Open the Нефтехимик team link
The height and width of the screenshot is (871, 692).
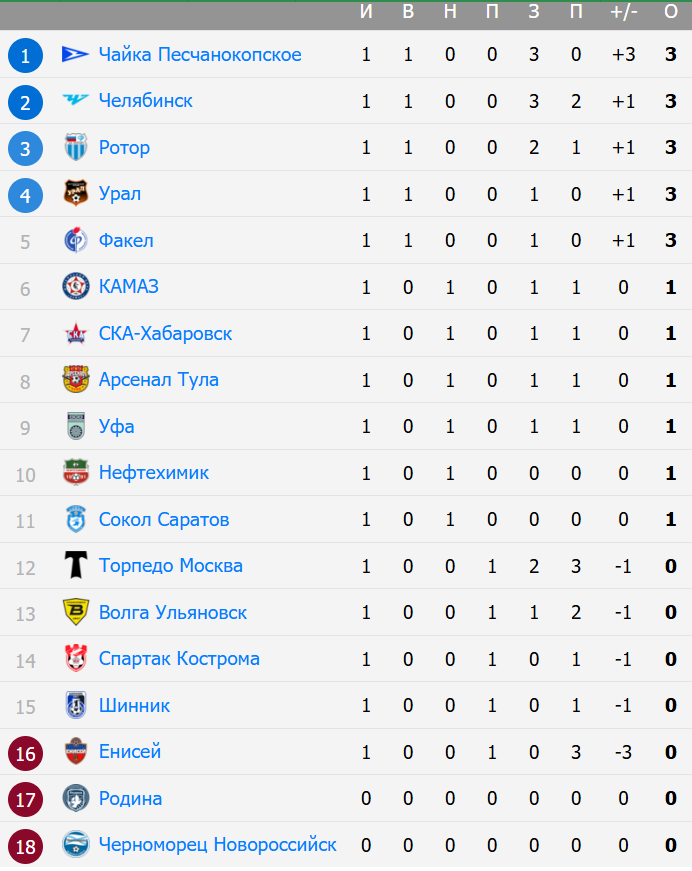tap(154, 473)
